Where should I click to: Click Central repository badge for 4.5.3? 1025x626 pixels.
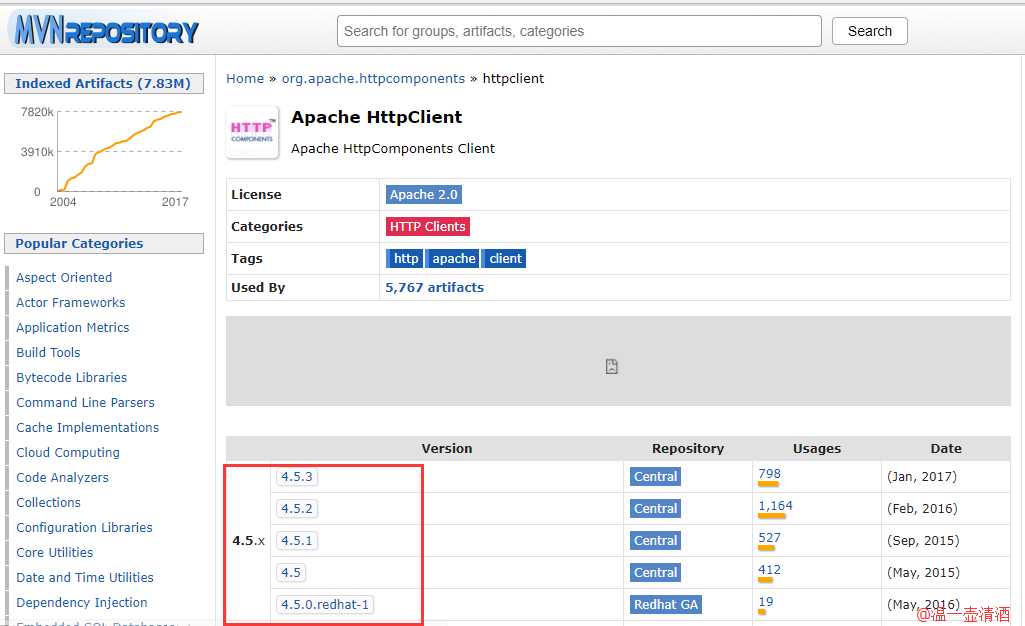[656, 476]
